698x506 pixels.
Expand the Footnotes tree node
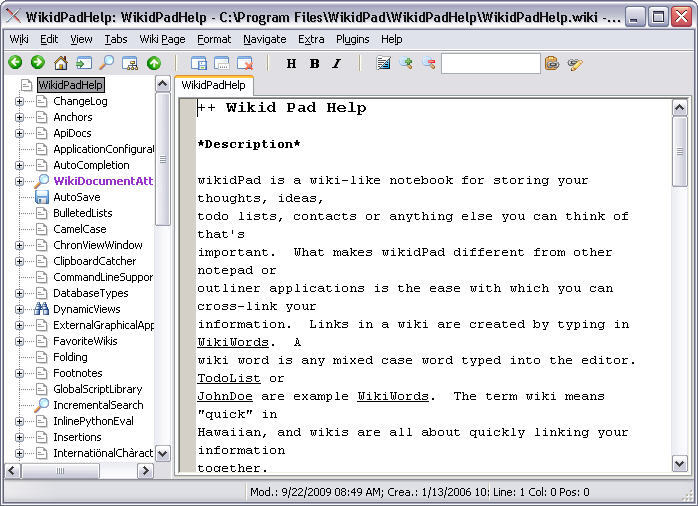point(19,373)
